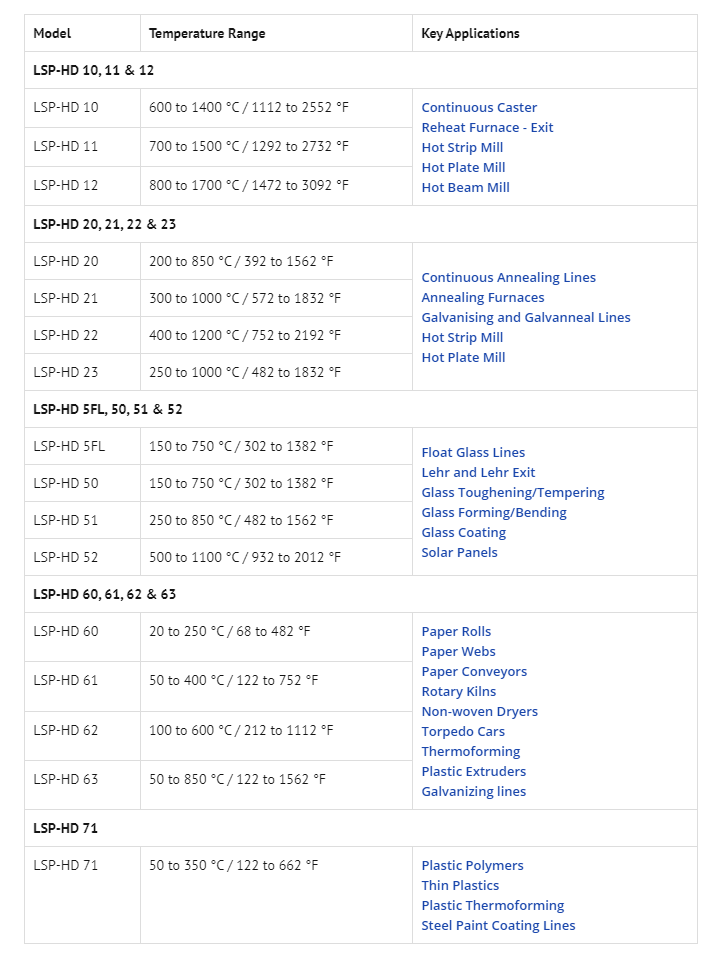Open the Paper Rolls link
715x957 pixels.
456,632
